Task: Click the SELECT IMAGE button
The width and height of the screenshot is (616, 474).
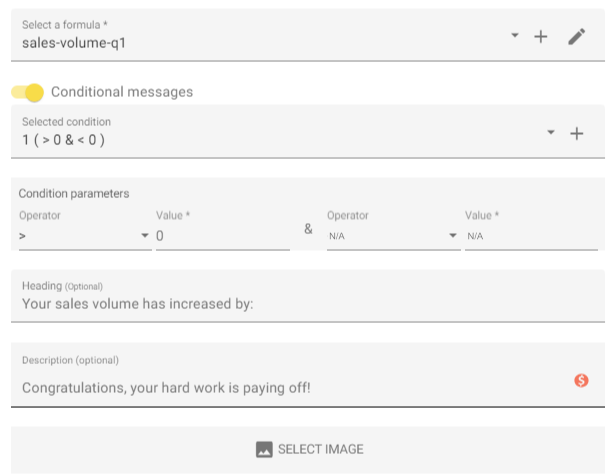Action: click(308, 449)
